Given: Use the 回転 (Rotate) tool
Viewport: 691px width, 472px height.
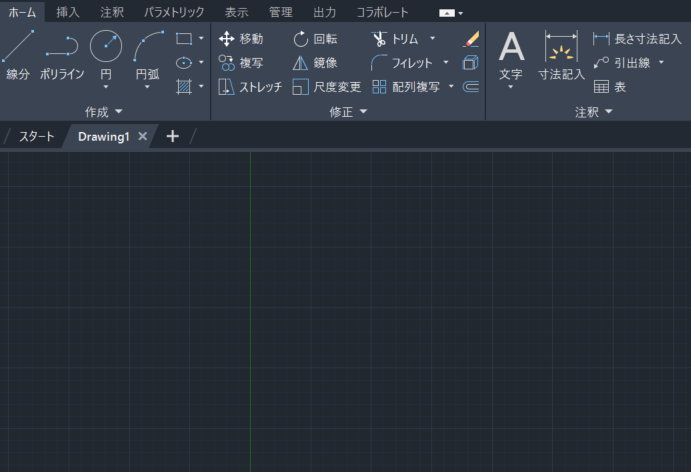Looking at the screenshot, I should point(315,39).
